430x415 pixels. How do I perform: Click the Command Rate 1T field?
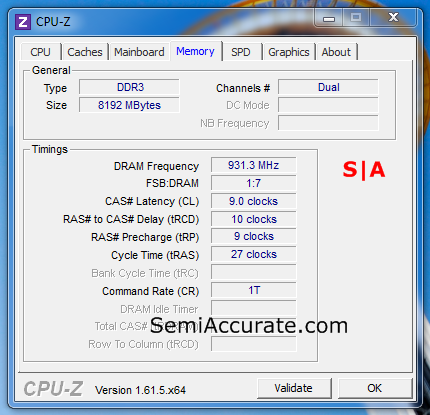[x=253, y=290]
